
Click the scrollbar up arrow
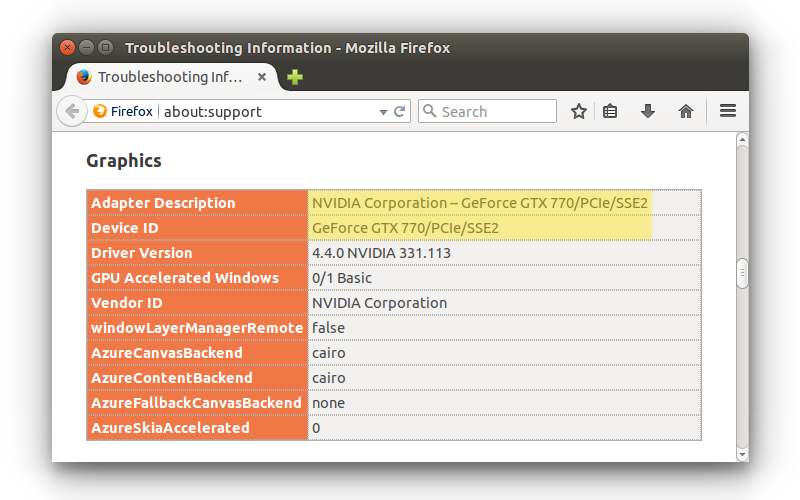742,139
